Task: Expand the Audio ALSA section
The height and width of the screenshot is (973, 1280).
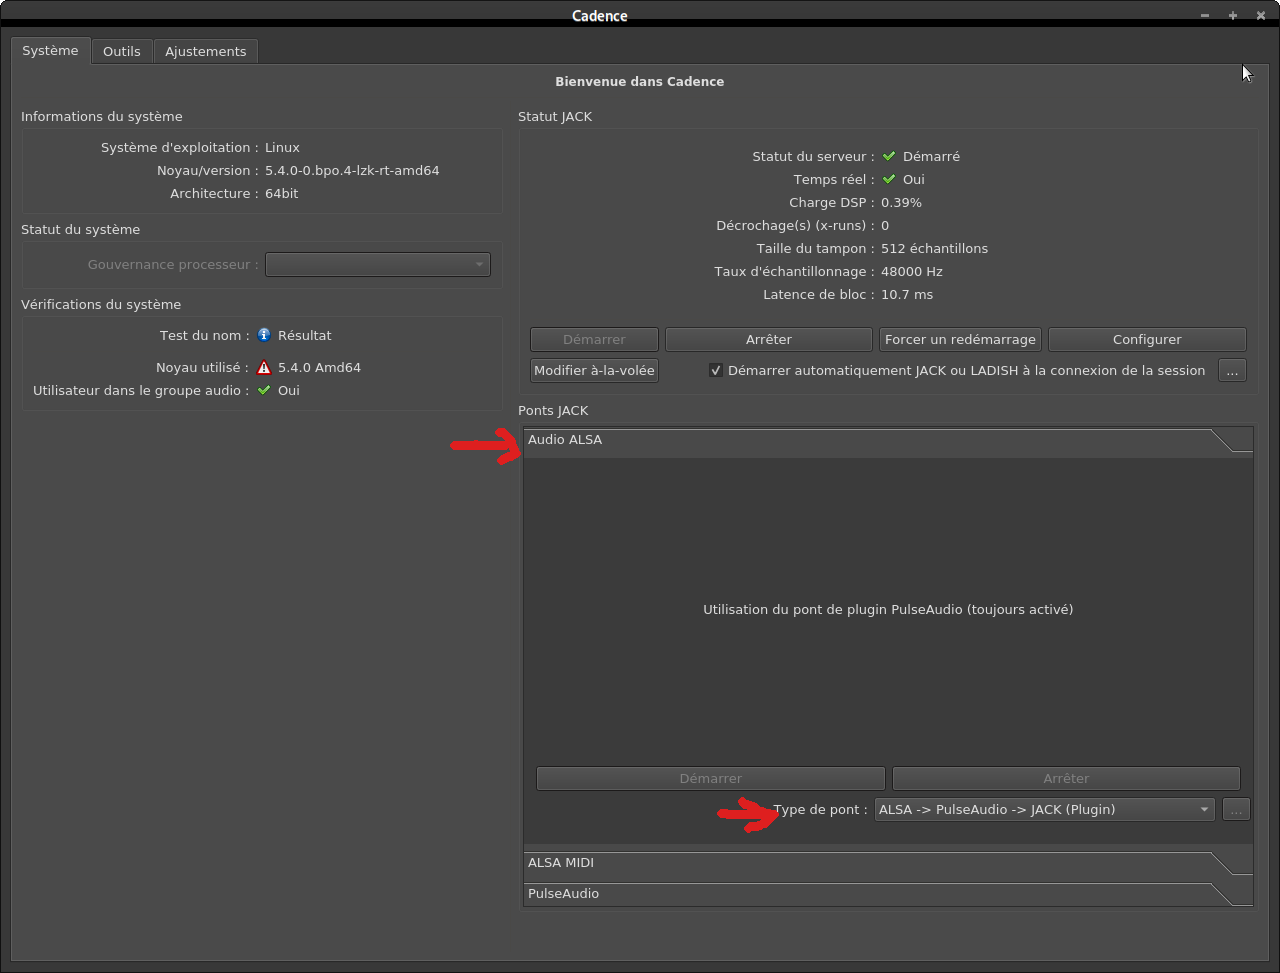Action: click(x=888, y=440)
